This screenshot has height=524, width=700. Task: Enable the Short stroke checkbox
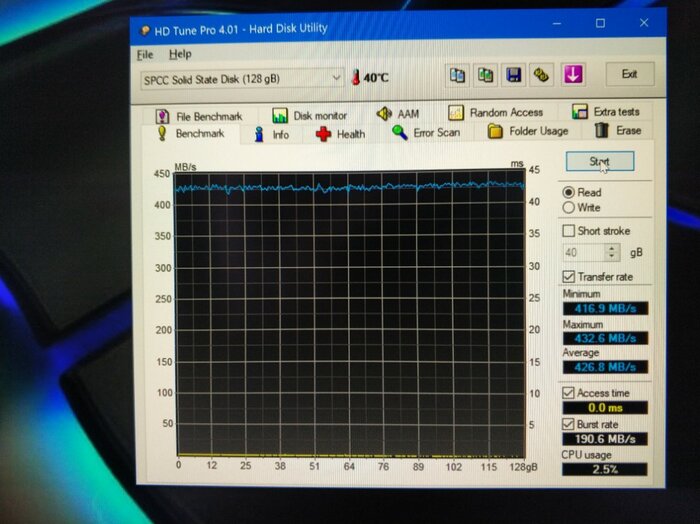pyautogui.click(x=568, y=231)
